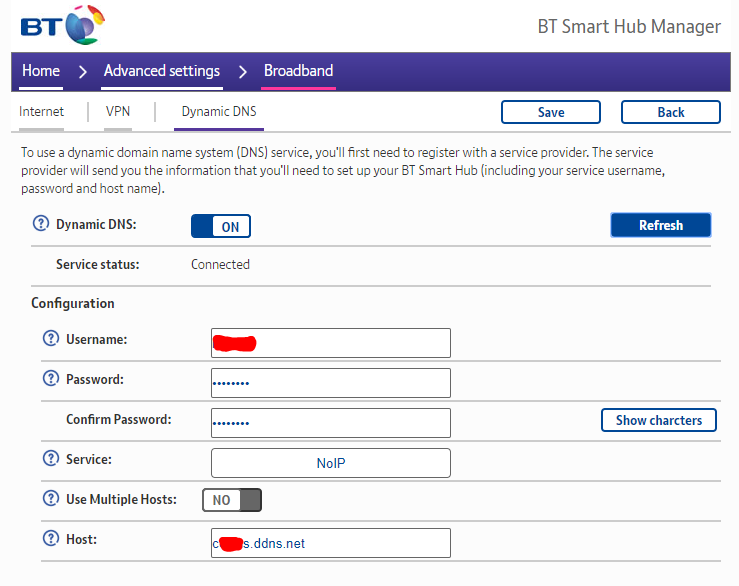Select the Dynamic DNS tab
The image size is (739, 586).
[x=218, y=112]
